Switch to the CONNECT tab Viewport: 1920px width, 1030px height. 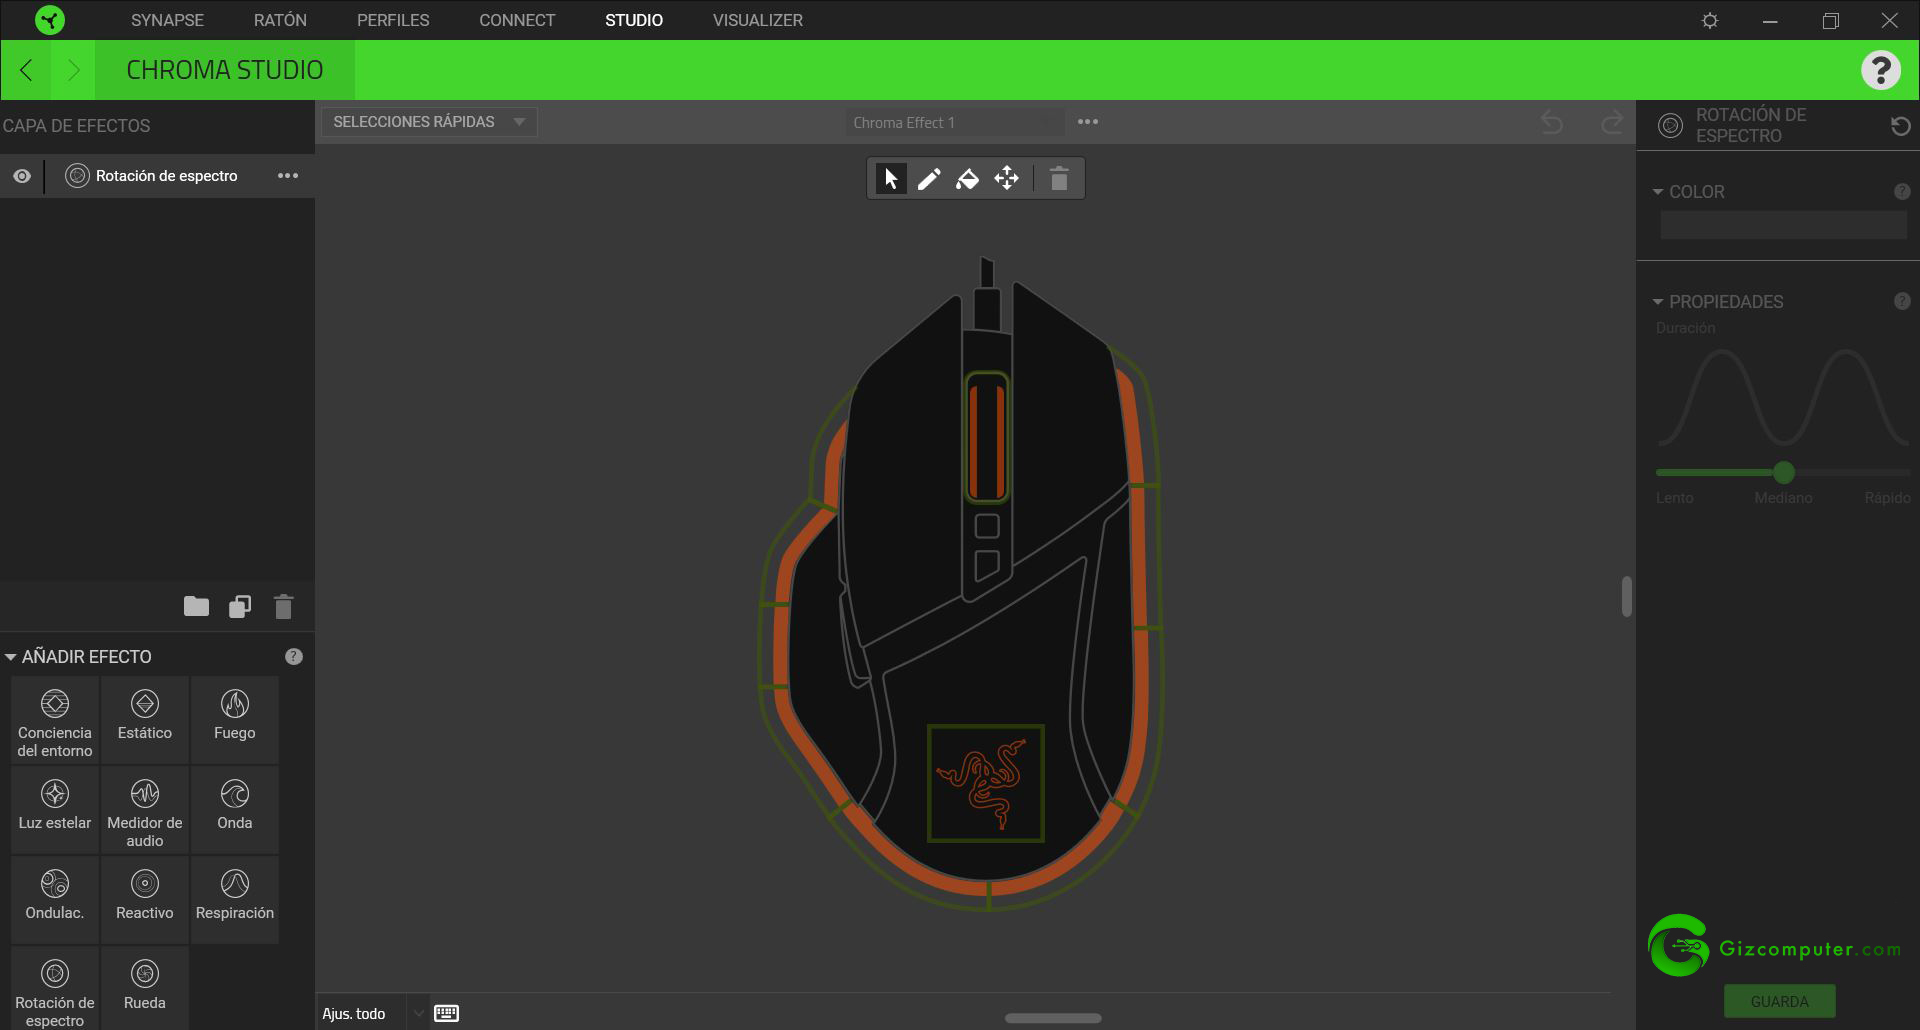tap(517, 20)
